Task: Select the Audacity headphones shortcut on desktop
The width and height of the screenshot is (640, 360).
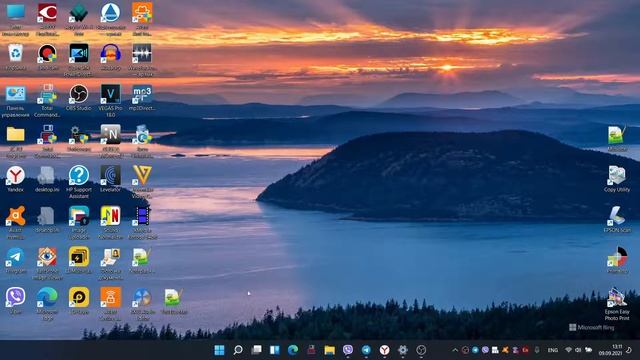Action: (111, 53)
